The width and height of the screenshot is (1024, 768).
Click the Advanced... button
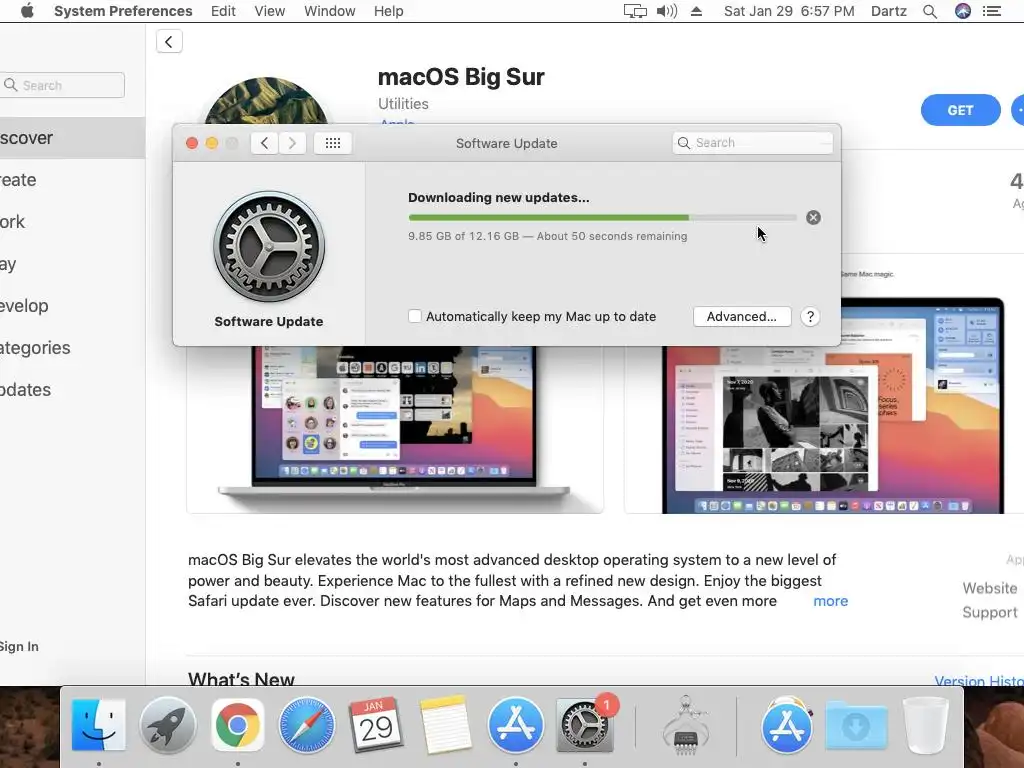[742, 317]
